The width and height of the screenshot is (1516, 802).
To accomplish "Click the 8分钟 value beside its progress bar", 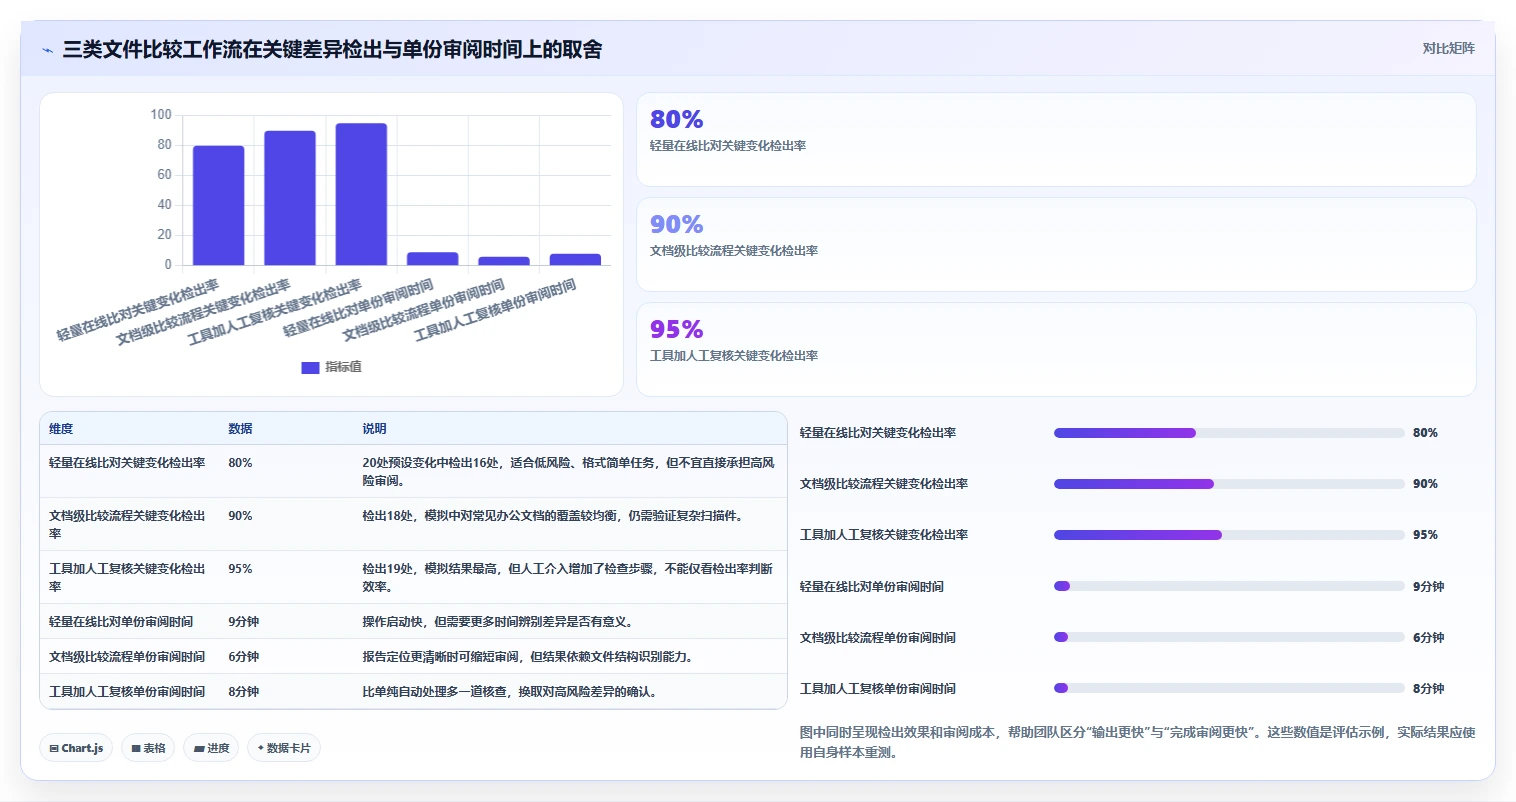I will (1428, 688).
